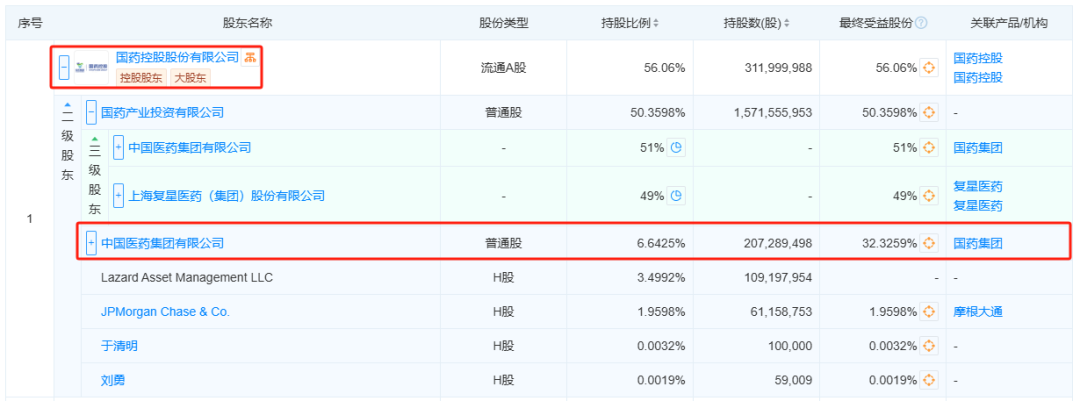
Task: Click target icon next to 51% beneficial share
Action: 929,147
